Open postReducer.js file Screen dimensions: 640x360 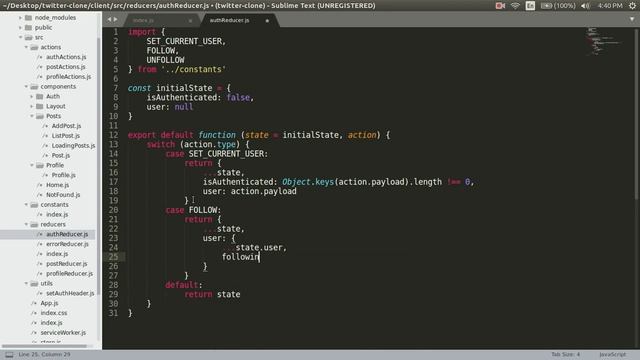tap(67, 264)
